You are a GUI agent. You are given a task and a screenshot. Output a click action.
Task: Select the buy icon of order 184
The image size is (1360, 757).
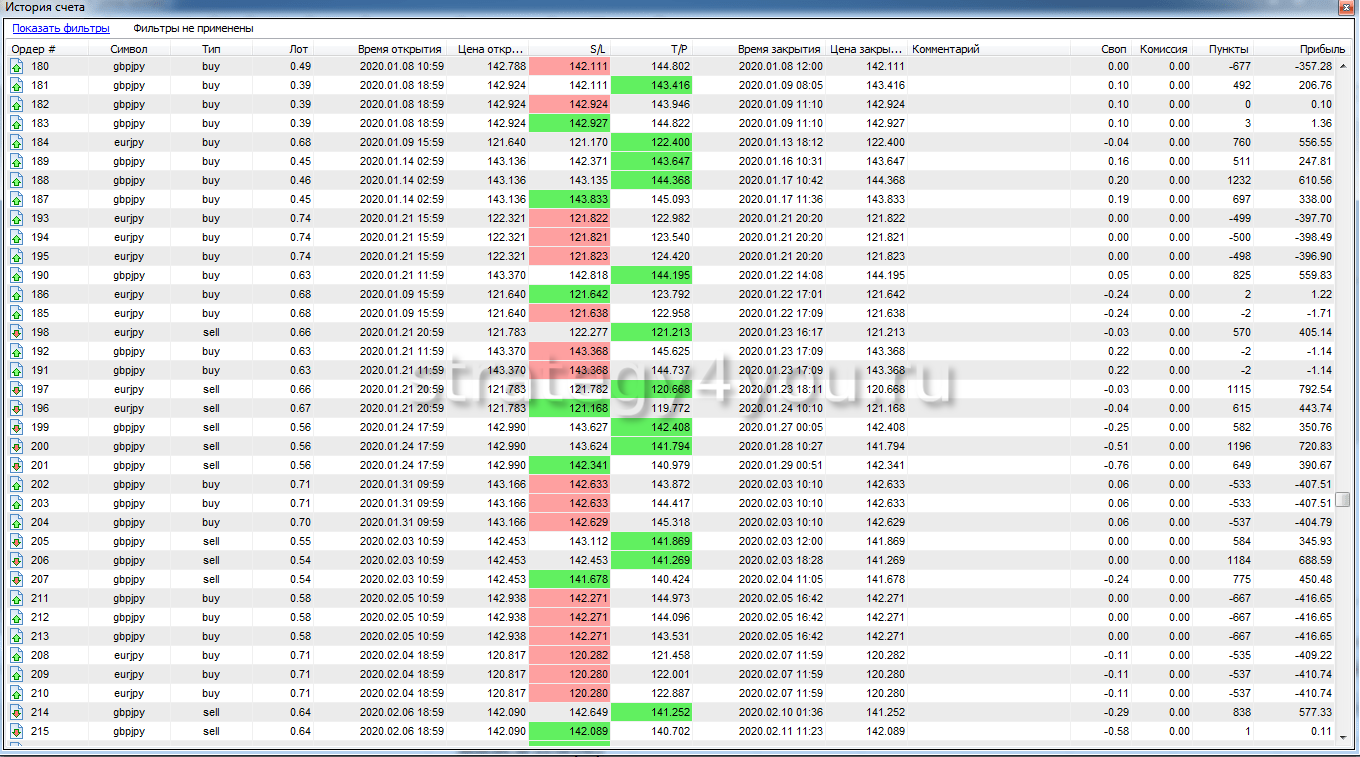17,143
